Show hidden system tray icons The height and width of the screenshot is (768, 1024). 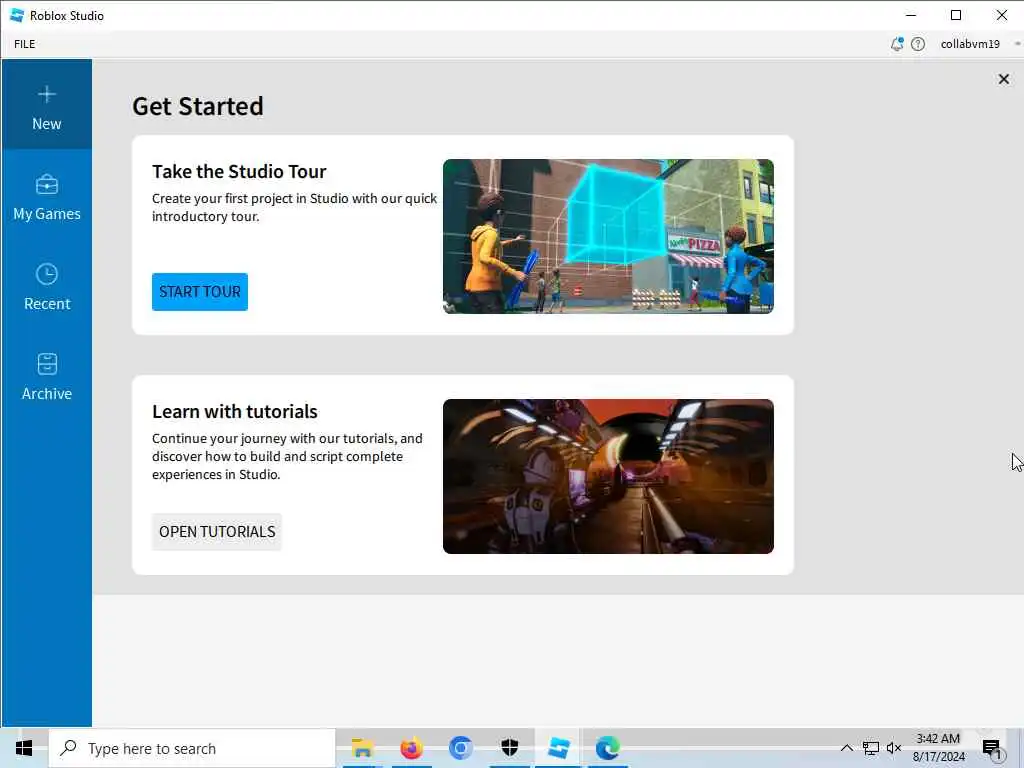pyautogui.click(x=846, y=748)
